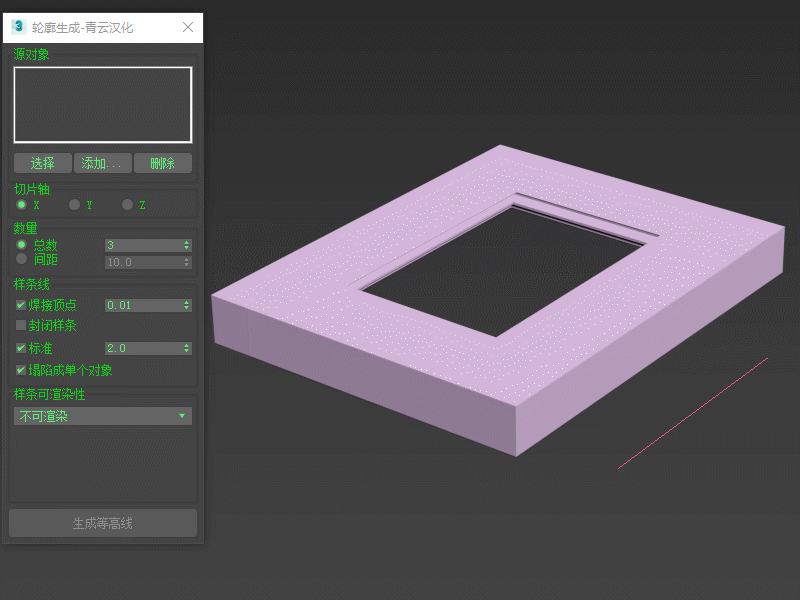The image size is (800, 600).
Task: Click the 标准 value field showing 2.0
Action: tap(142, 348)
